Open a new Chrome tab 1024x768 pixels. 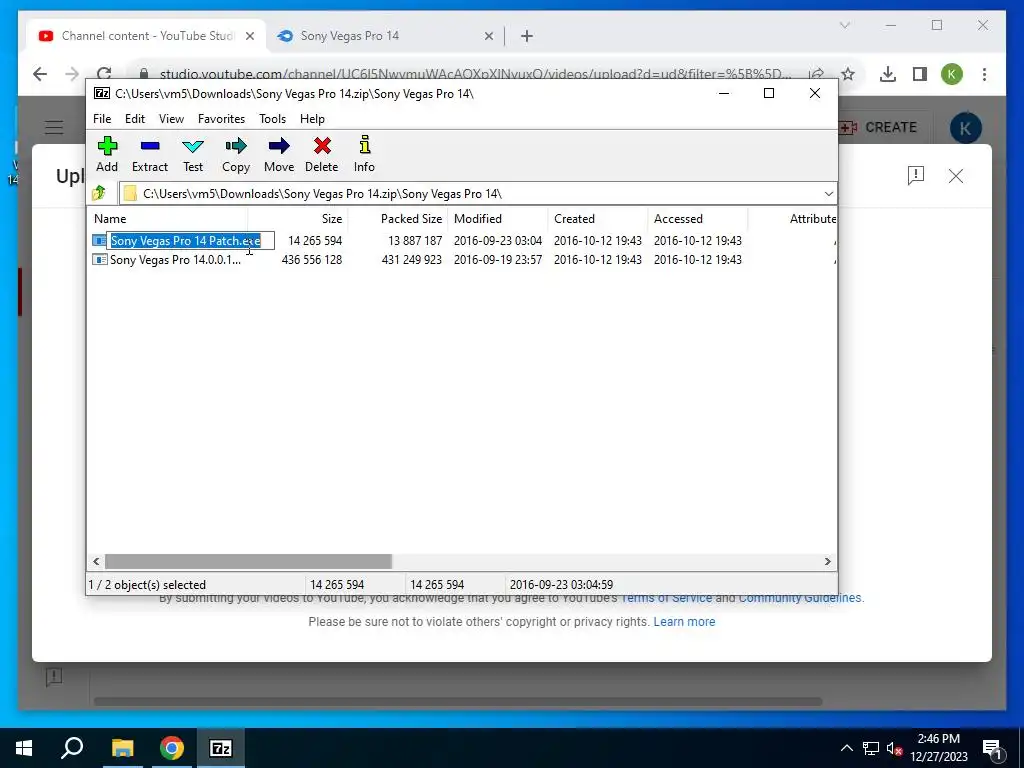point(527,37)
